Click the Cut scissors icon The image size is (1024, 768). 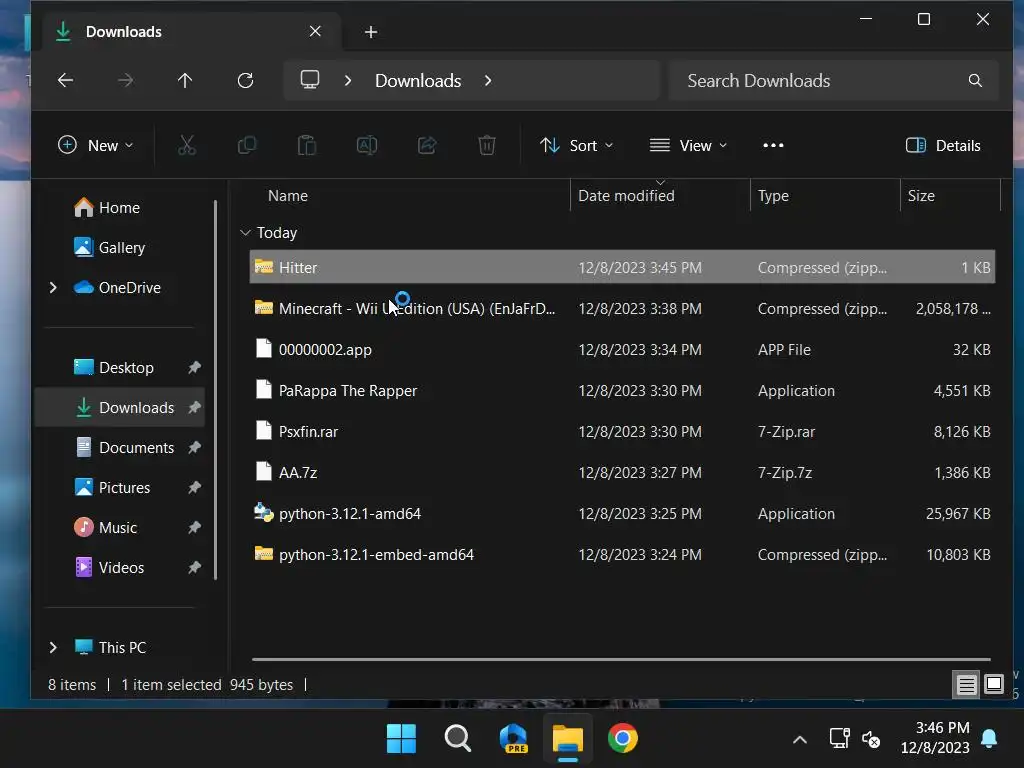[187, 145]
